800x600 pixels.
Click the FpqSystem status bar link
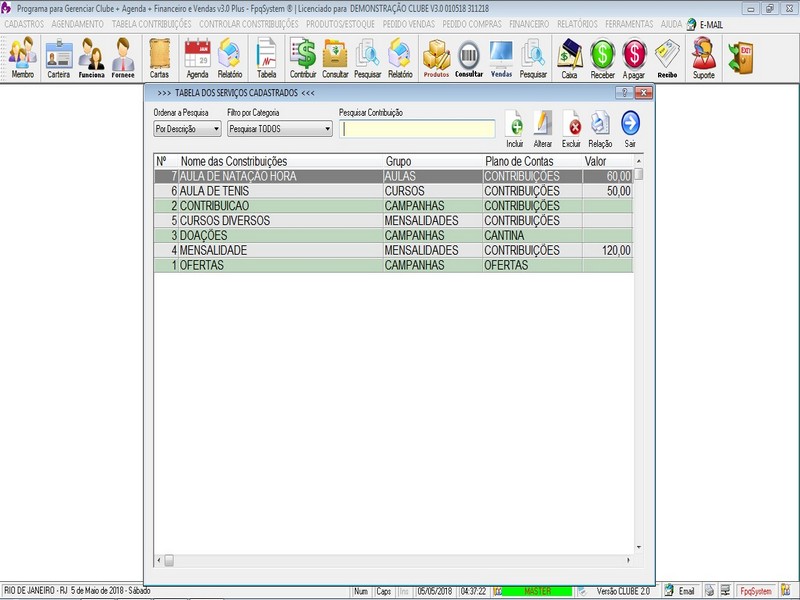(x=756, y=591)
